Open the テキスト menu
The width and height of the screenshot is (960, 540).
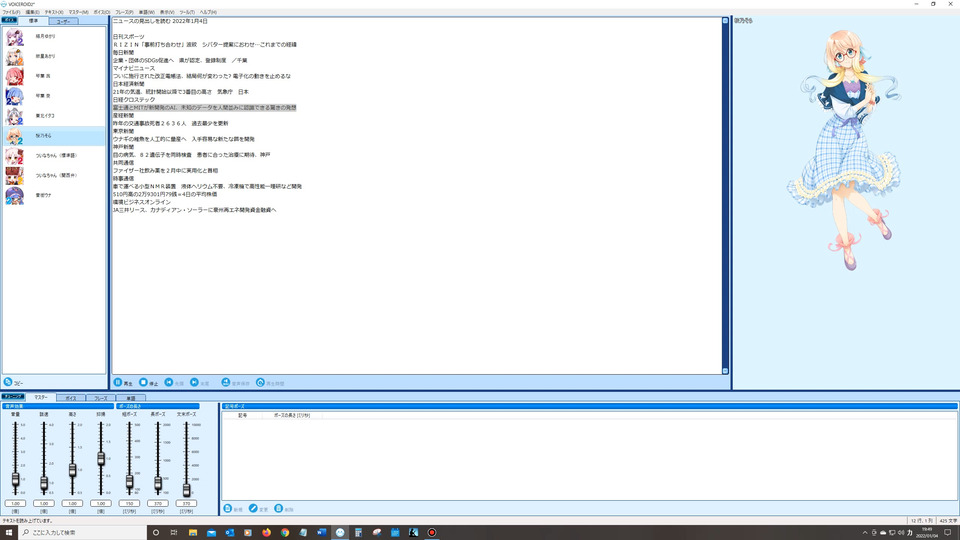[x=54, y=12]
